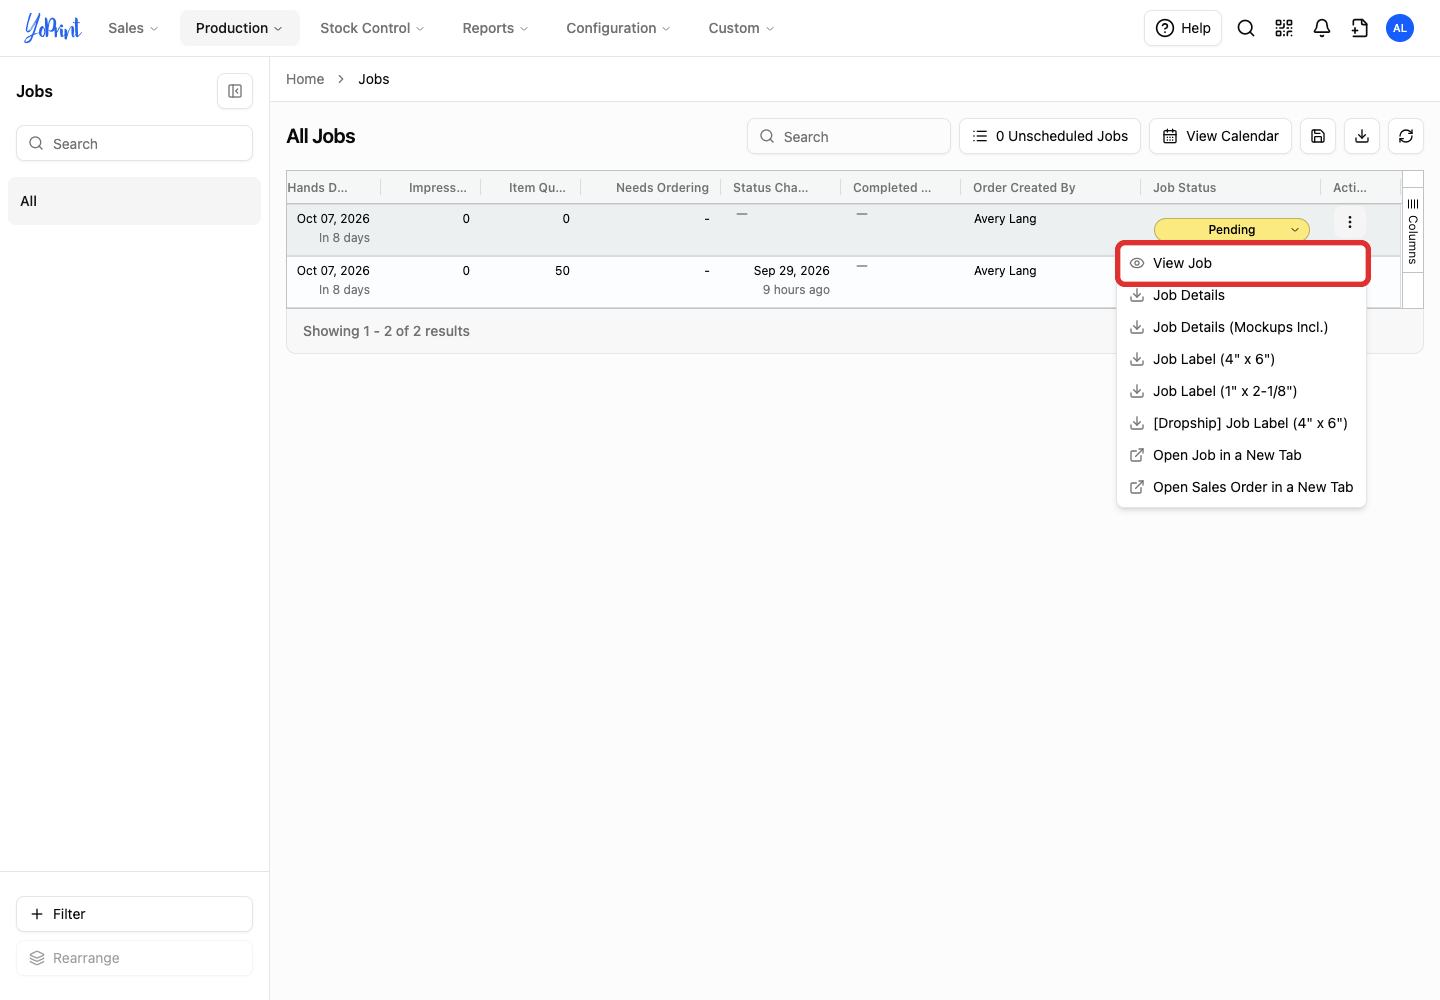Open the 0 Unscheduled Jobs list
This screenshot has height=1000, width=1440.
[1050, 136]
